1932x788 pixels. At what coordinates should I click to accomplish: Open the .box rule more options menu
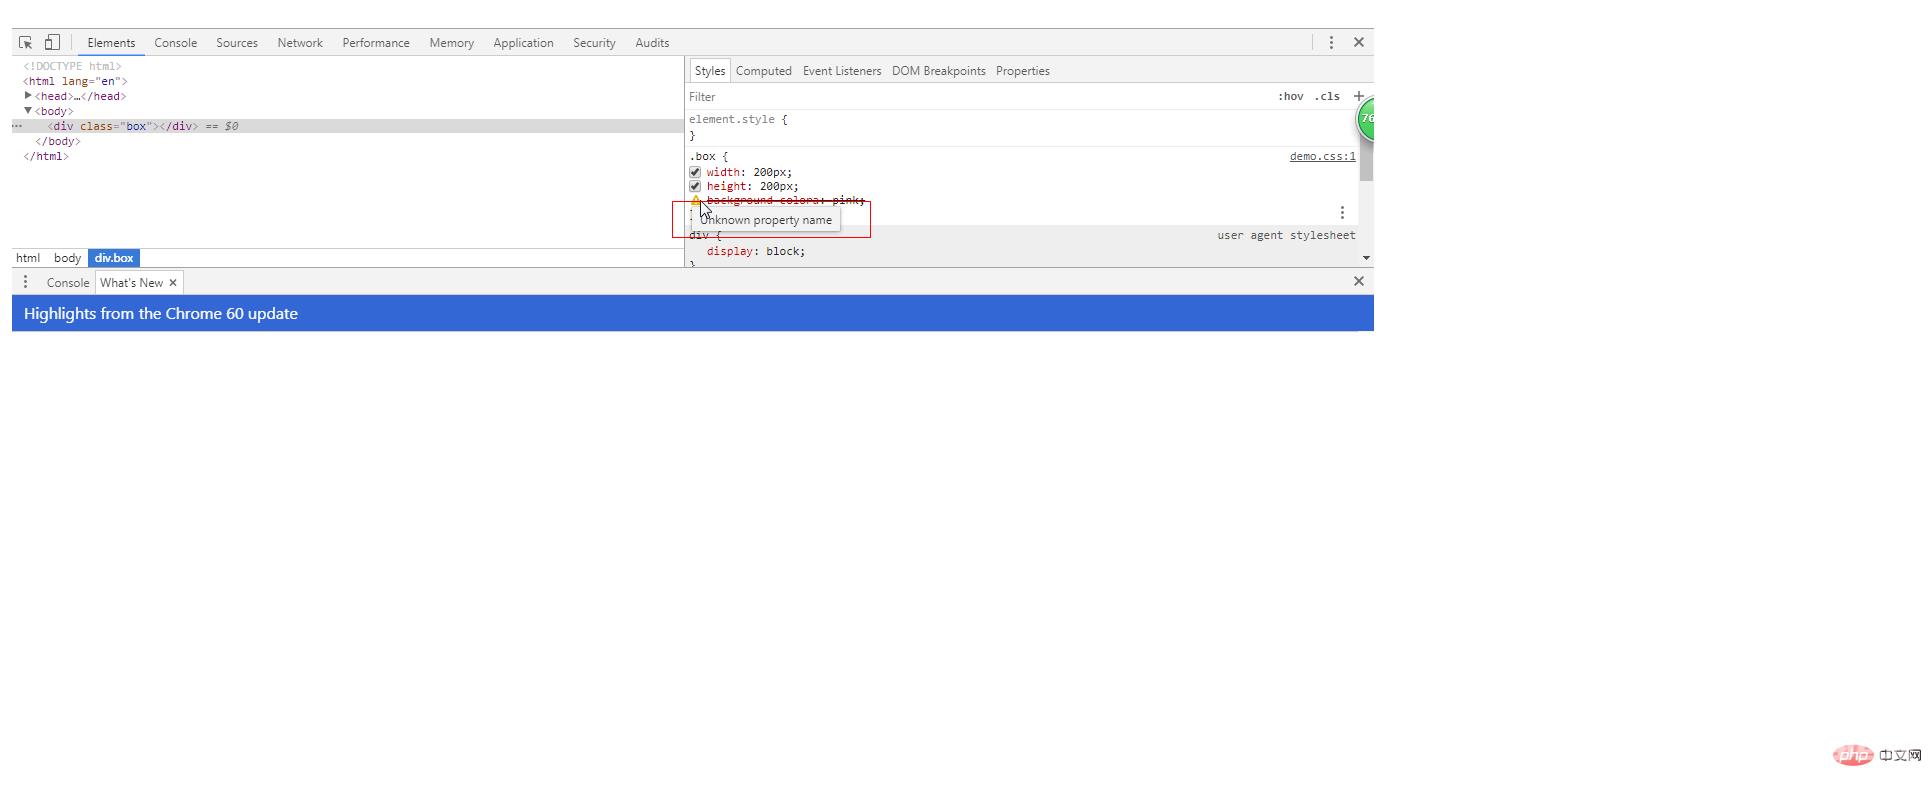point(1341,213)
